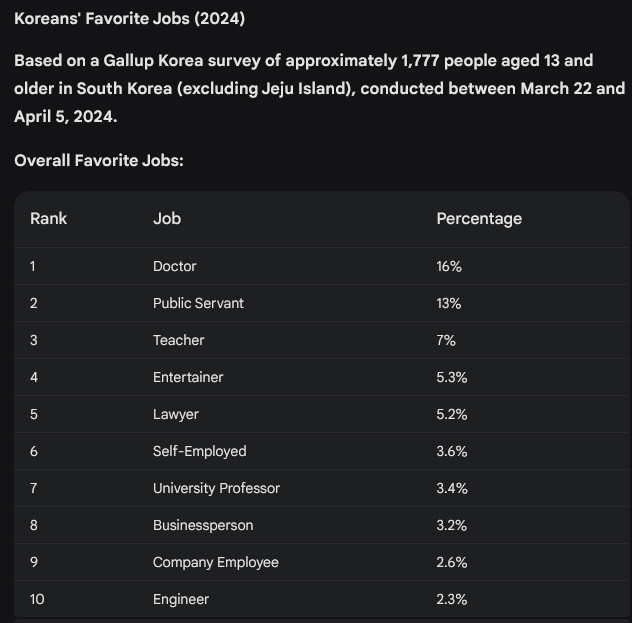Select the Doctor job cell
Viewport: 632px width, 623px height.
pyautogui.click(x=175, y=266)
